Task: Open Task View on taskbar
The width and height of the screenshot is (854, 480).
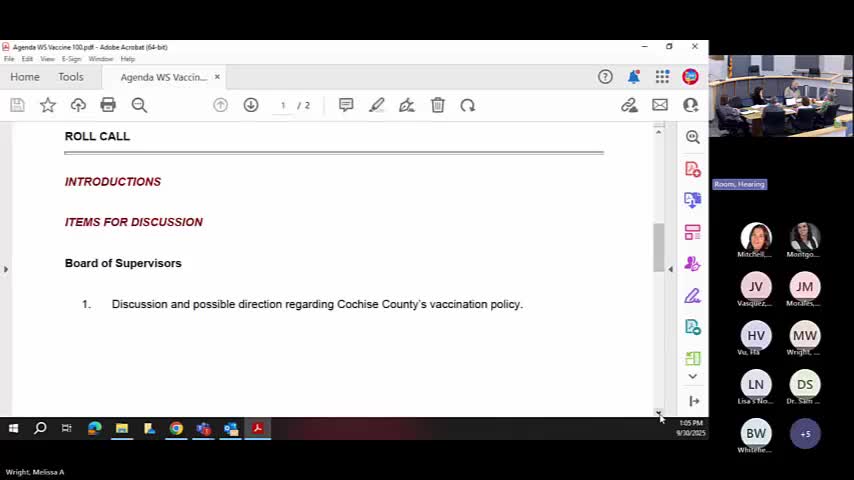Action: pos(66,429)
